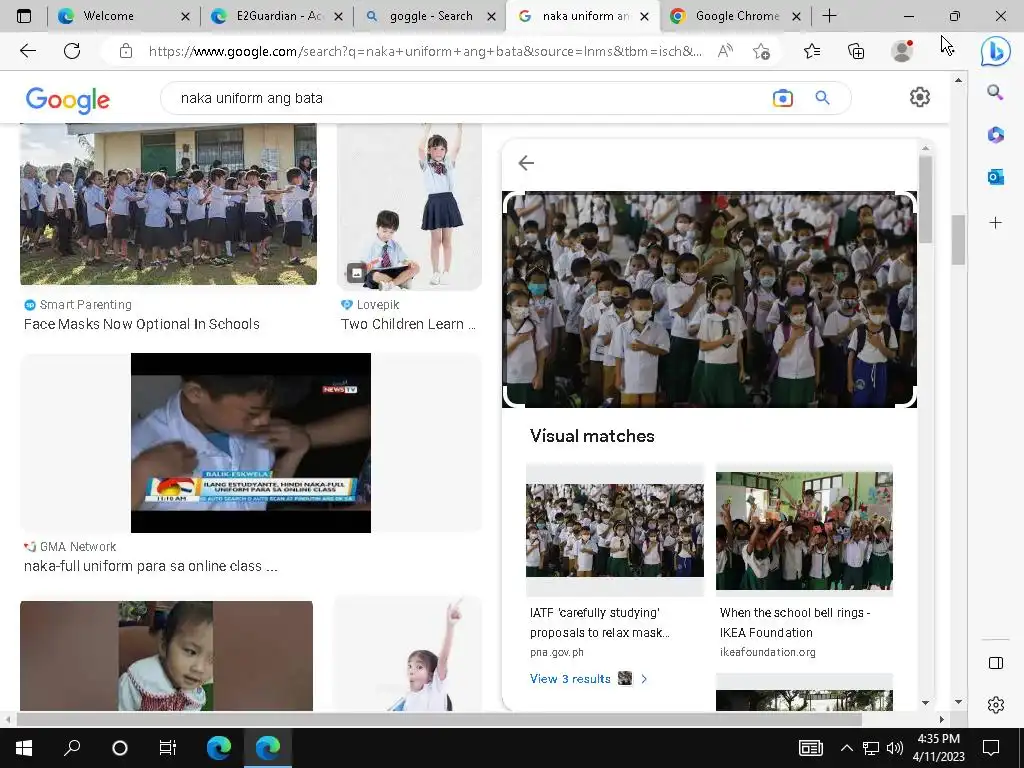Open Google quick settings gear
Viewport: 1024px width, 768px height.
920,97
